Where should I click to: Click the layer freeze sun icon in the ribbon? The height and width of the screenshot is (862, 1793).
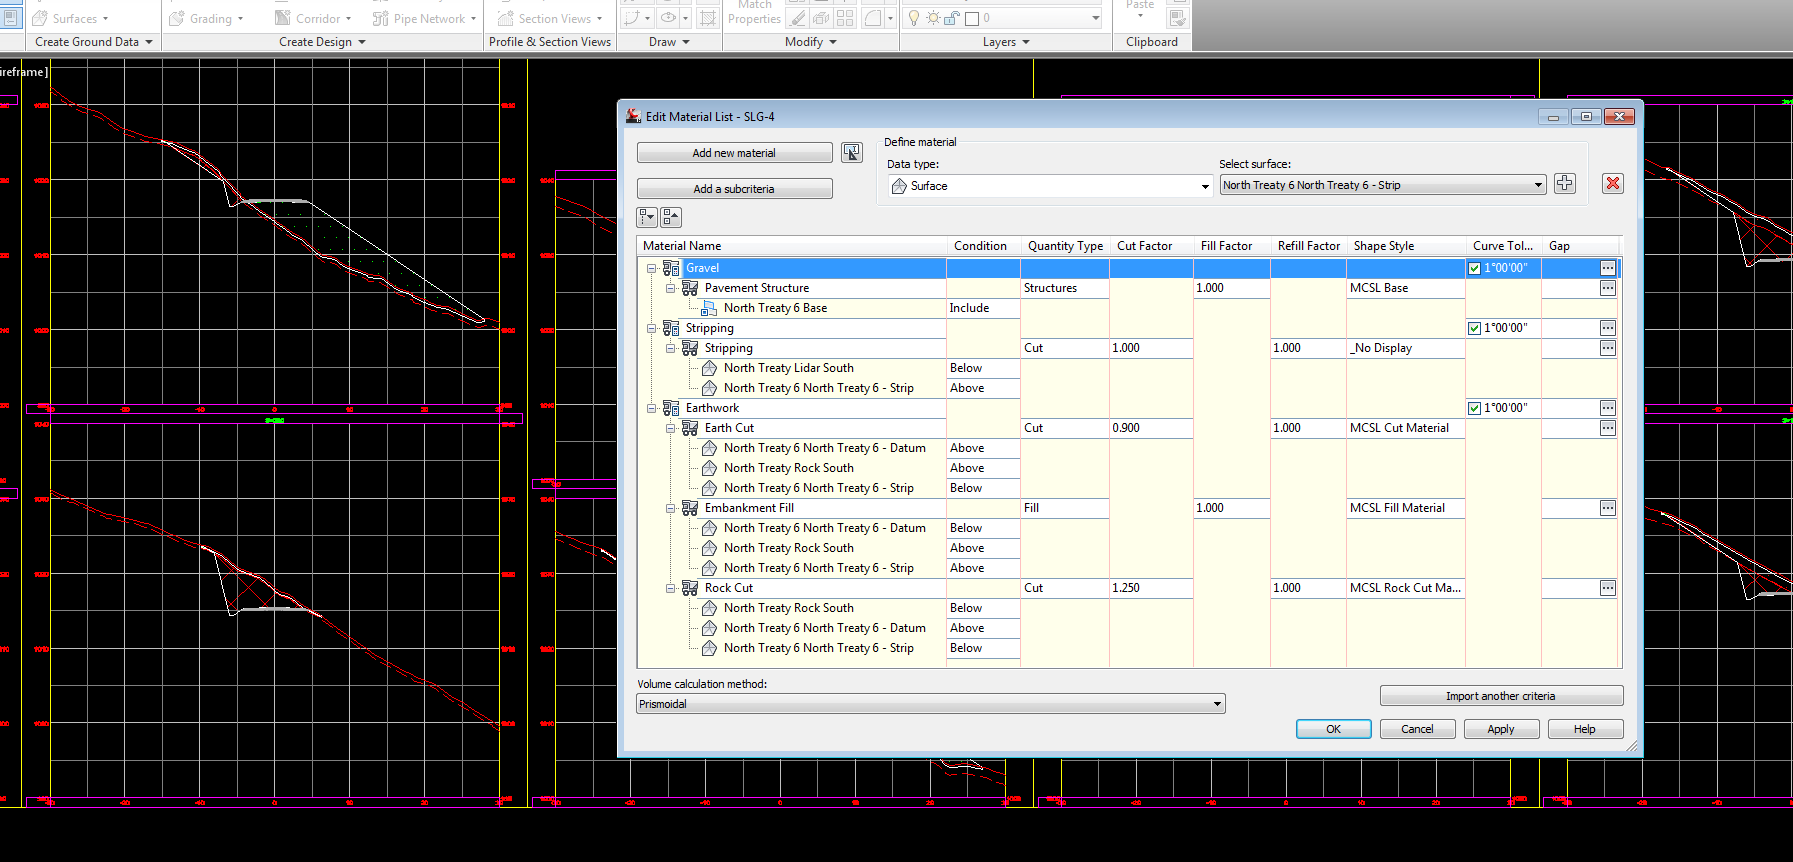(933, 18)
